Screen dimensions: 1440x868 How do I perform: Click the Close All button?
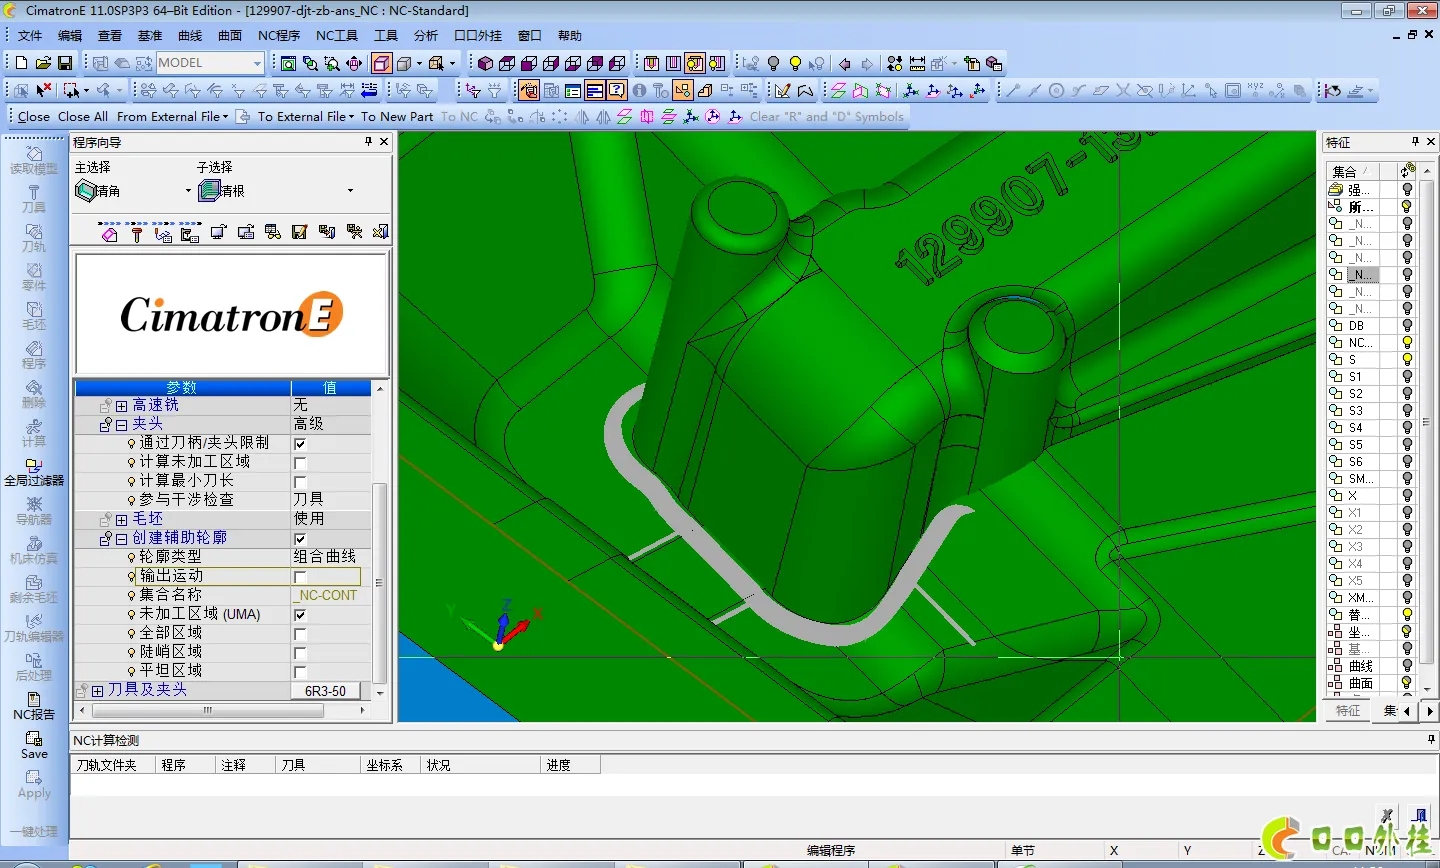[x=83, y=117]
